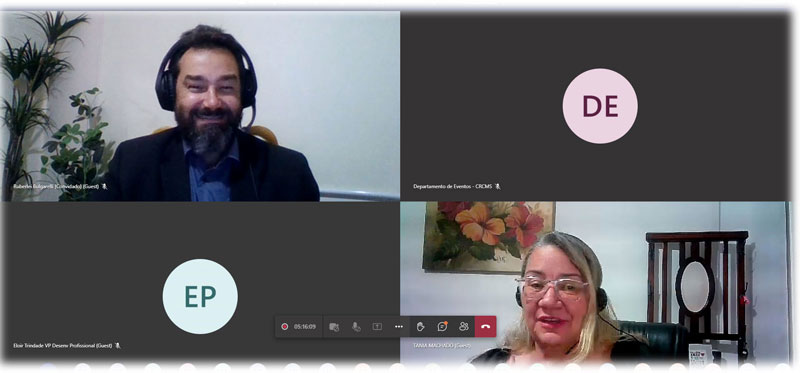Toggle the camera on in meeting toolbar
The width and height of the screenshot is (800, 373).
[x=334, y=327]
